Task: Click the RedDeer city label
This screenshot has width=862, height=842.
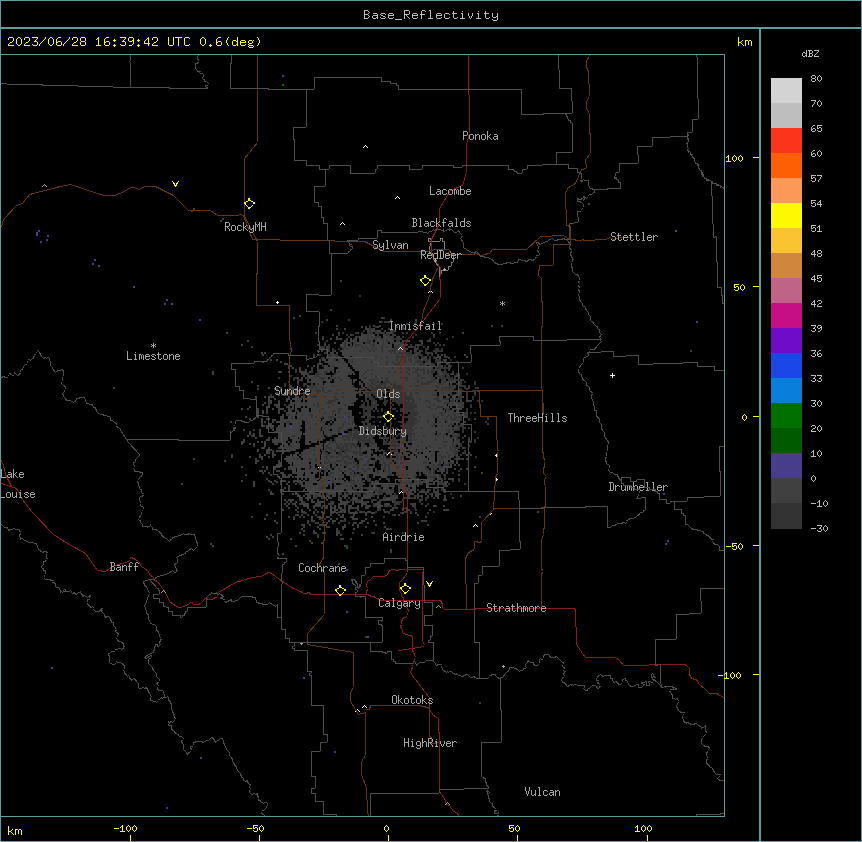Action: (441, 255)
